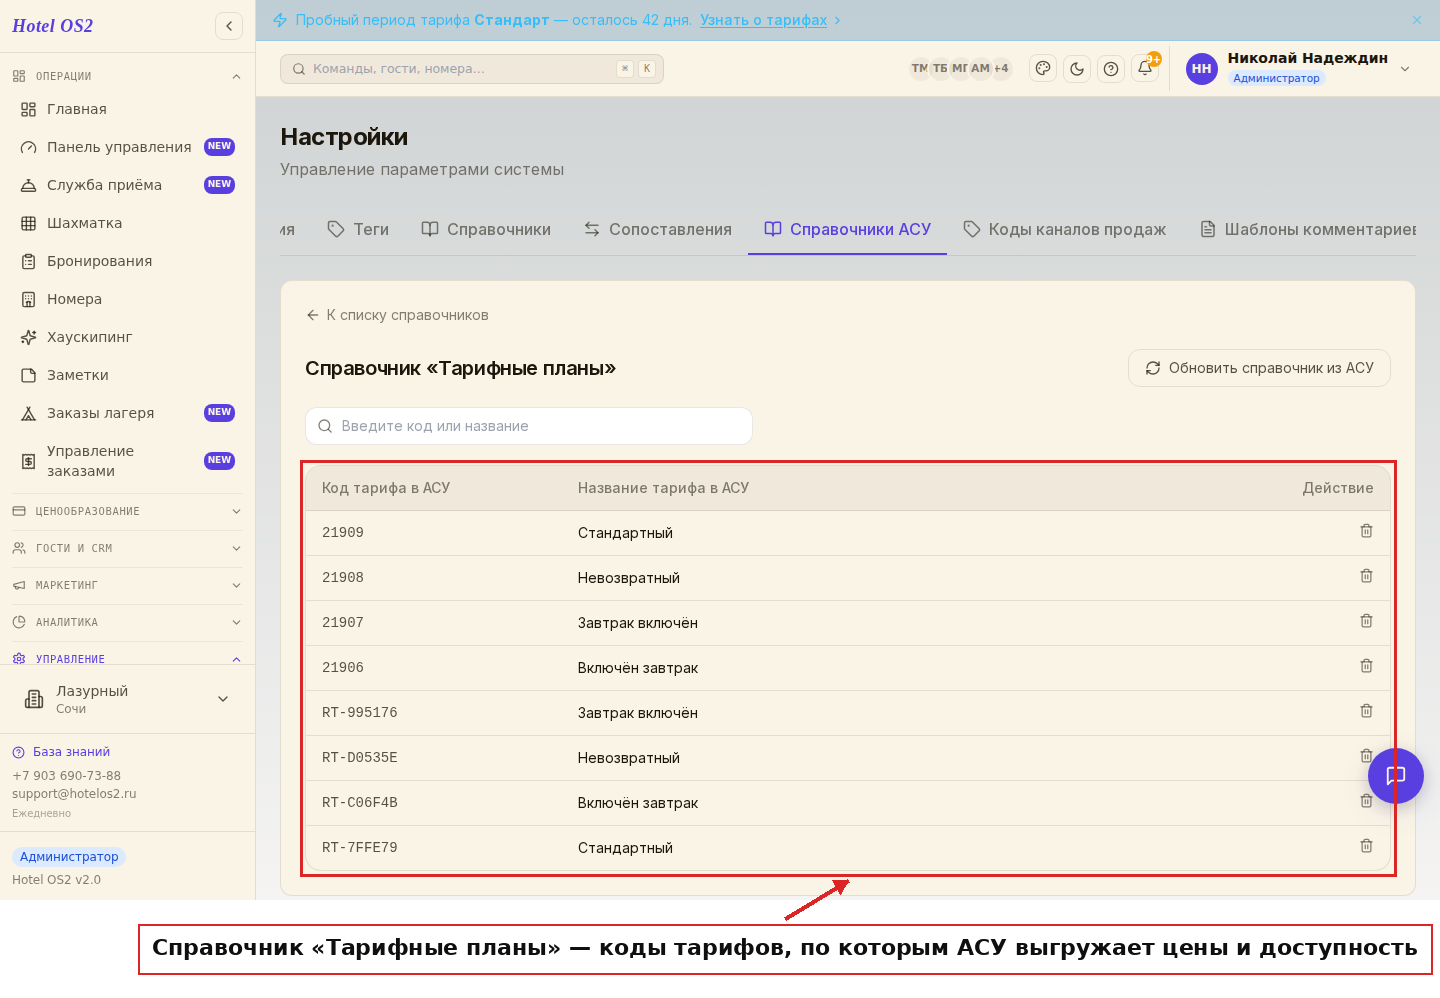The image size is (1440, 998).
Task: Switch to Шаблоны комментариев tab
Action: pyautogui.click(x=1308, y=229)
